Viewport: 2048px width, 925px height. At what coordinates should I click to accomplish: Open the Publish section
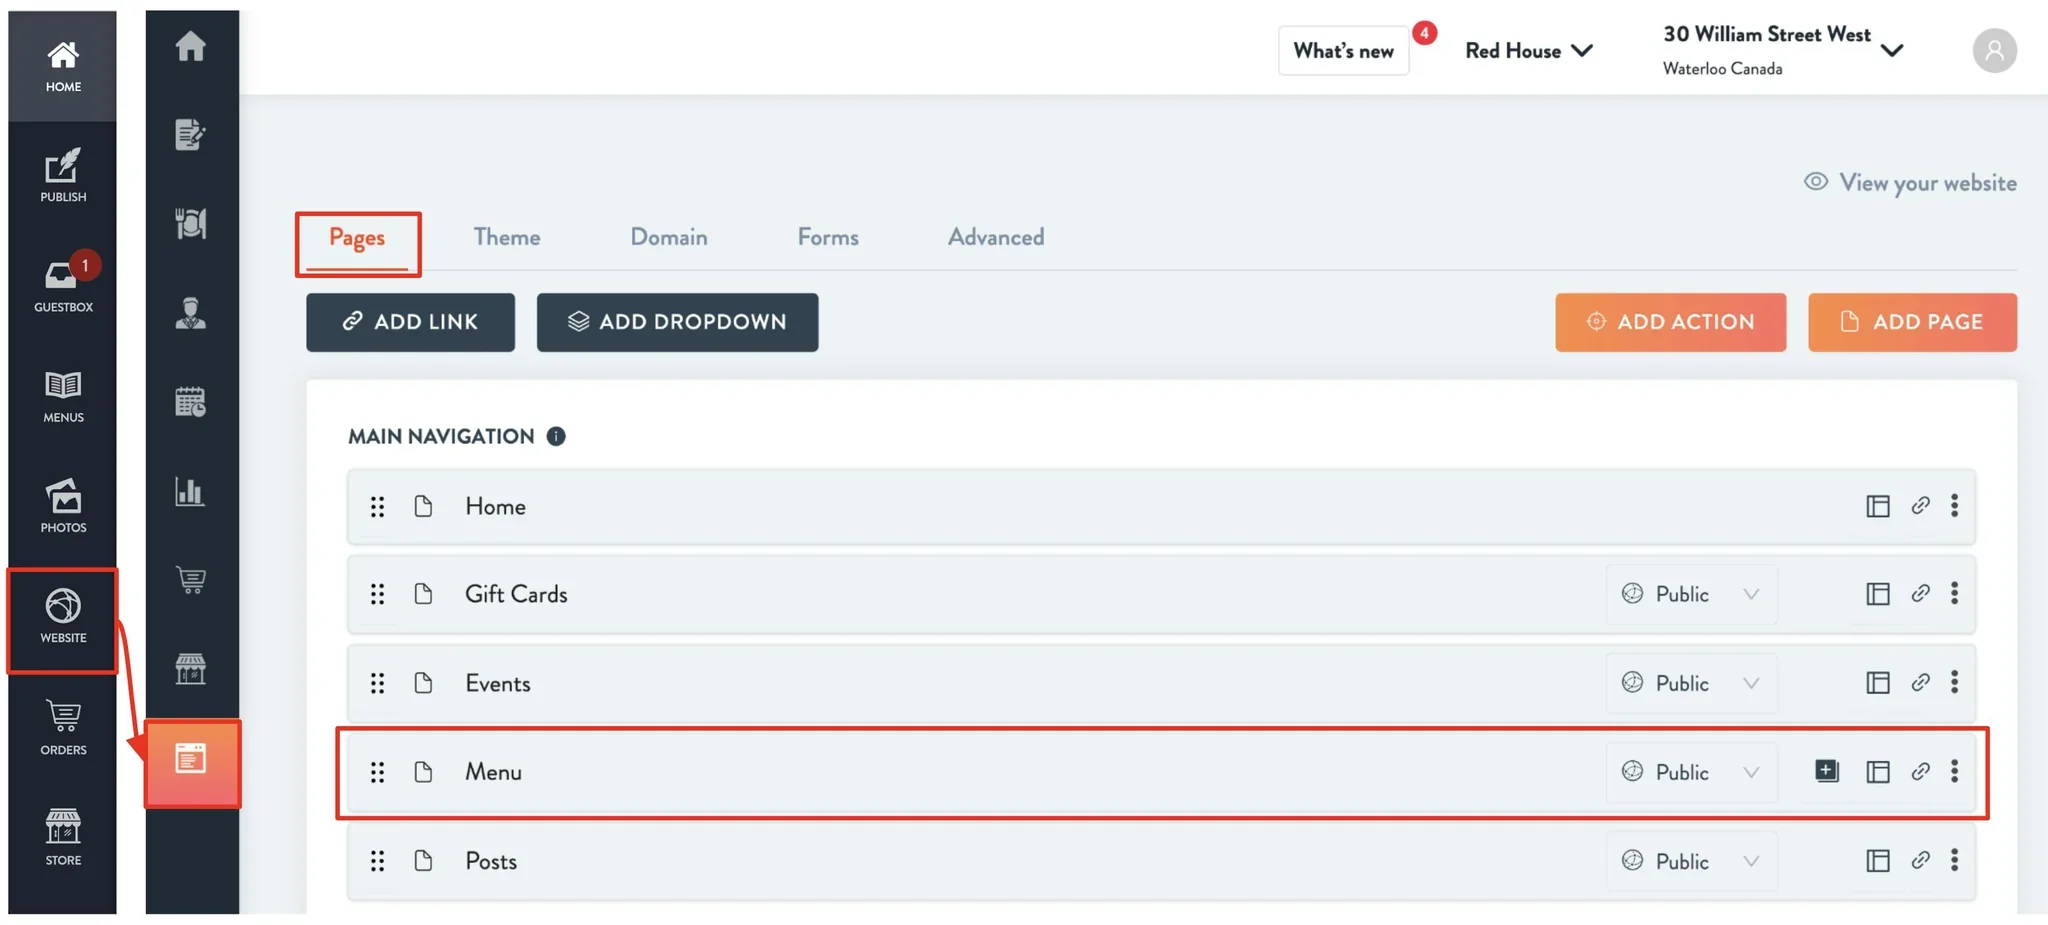click(63, 176)
